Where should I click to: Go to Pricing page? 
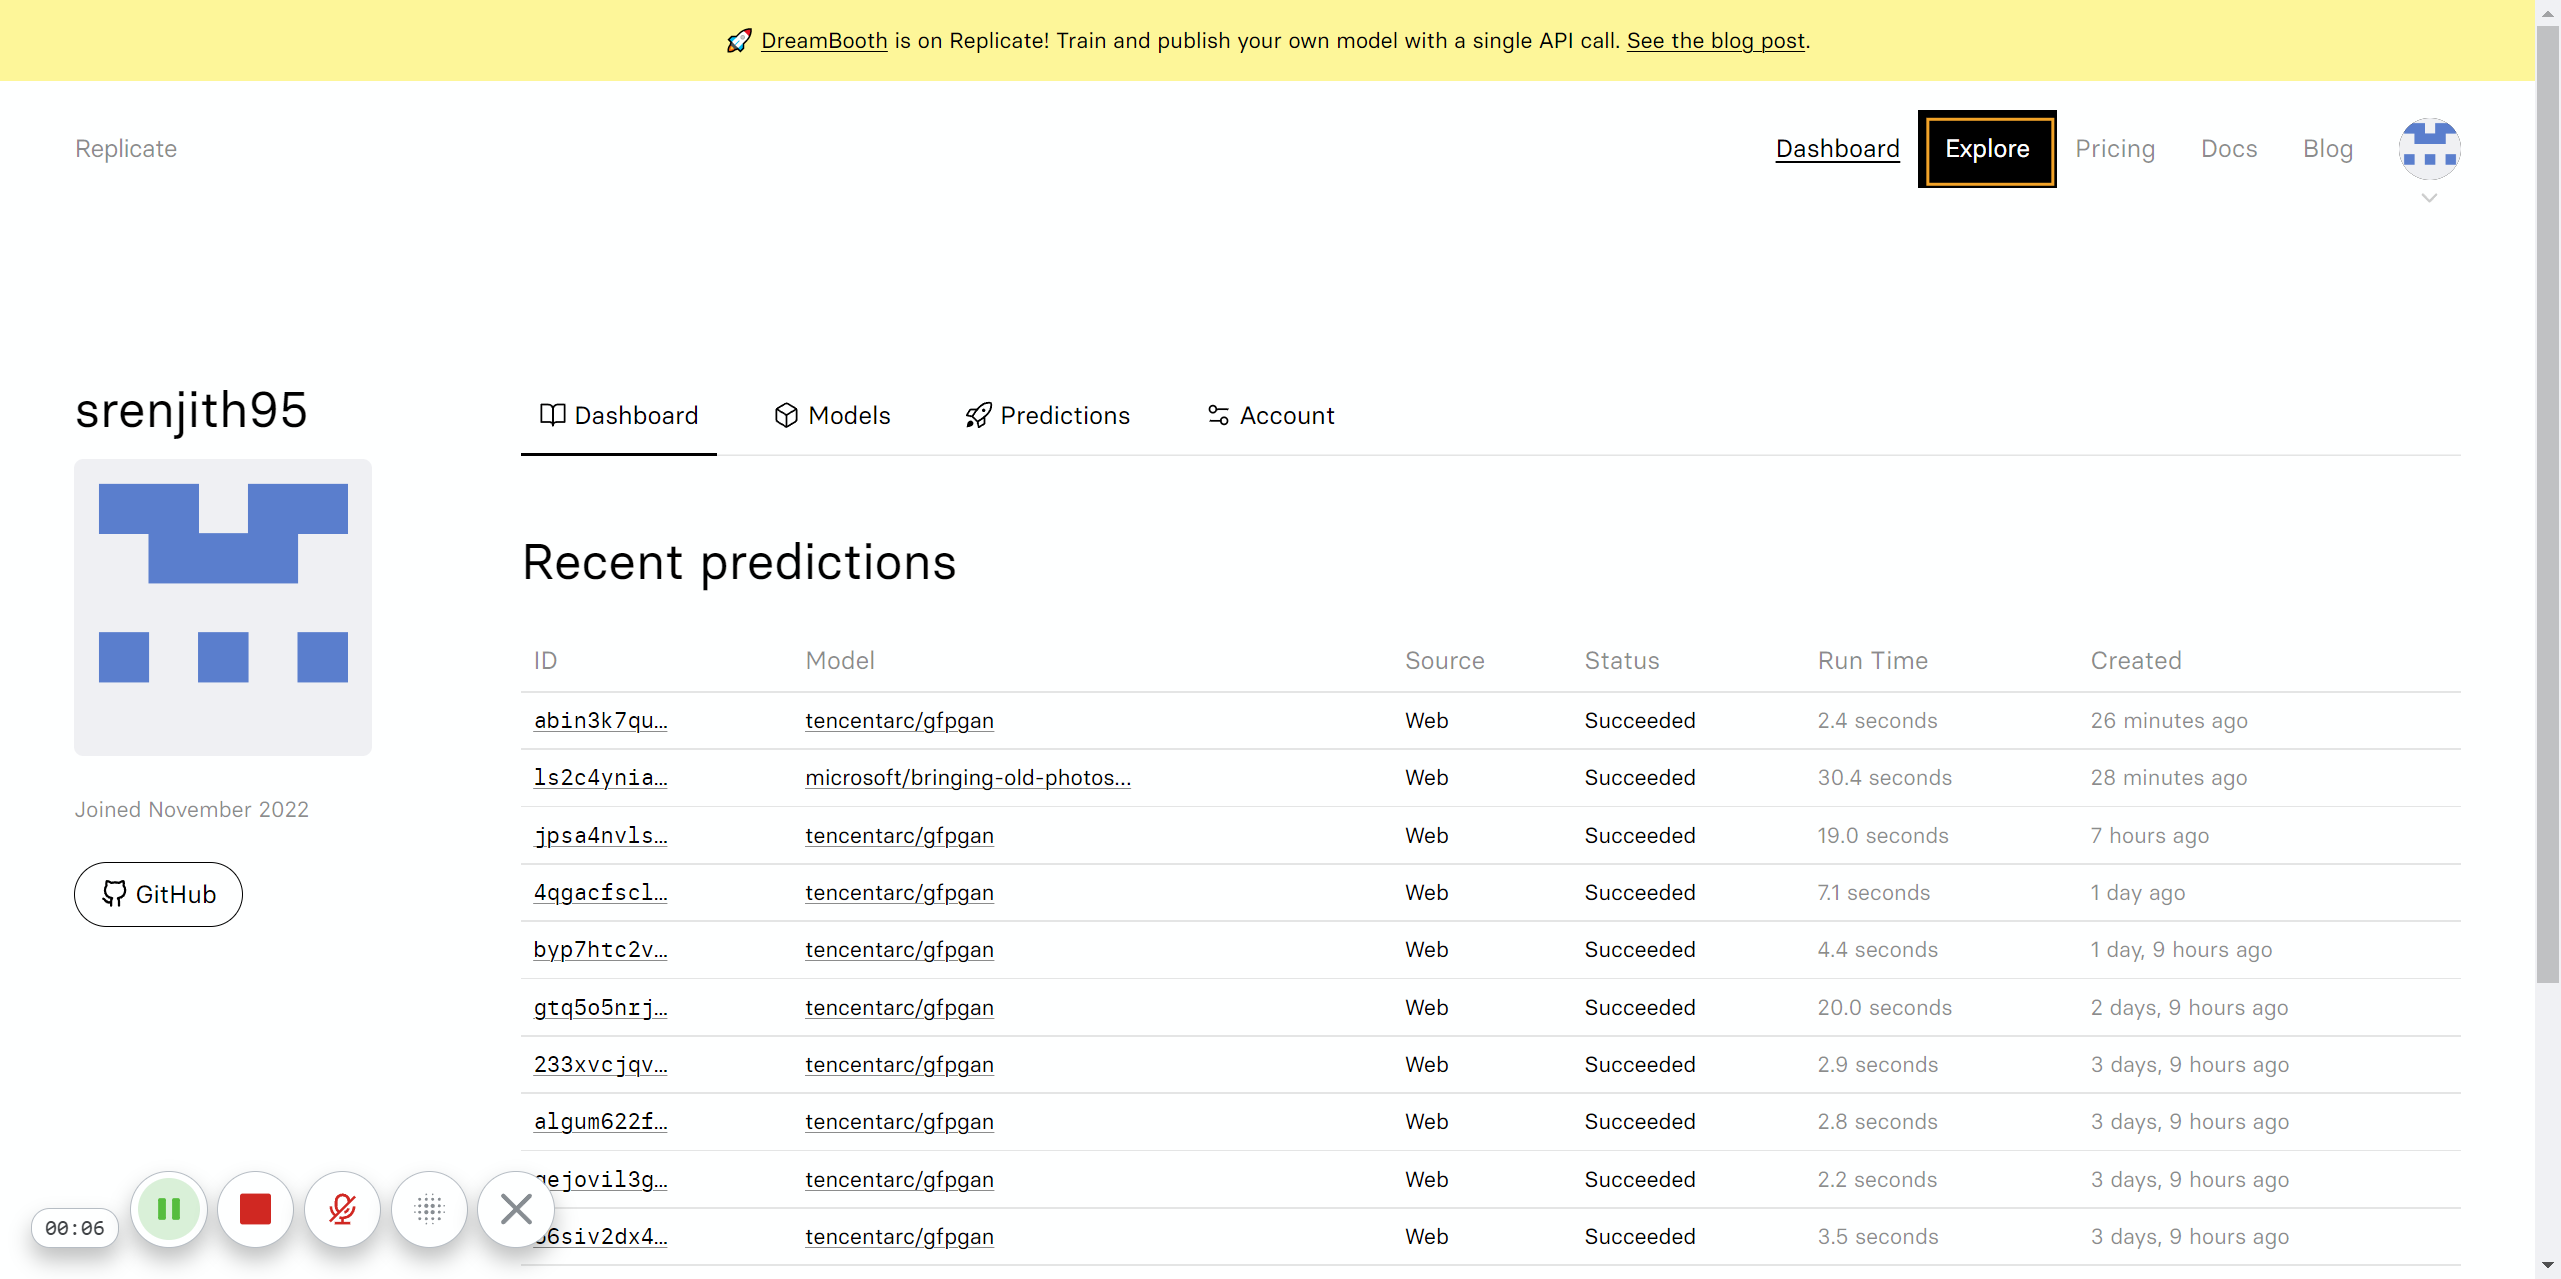click(x=2115, y=148)
